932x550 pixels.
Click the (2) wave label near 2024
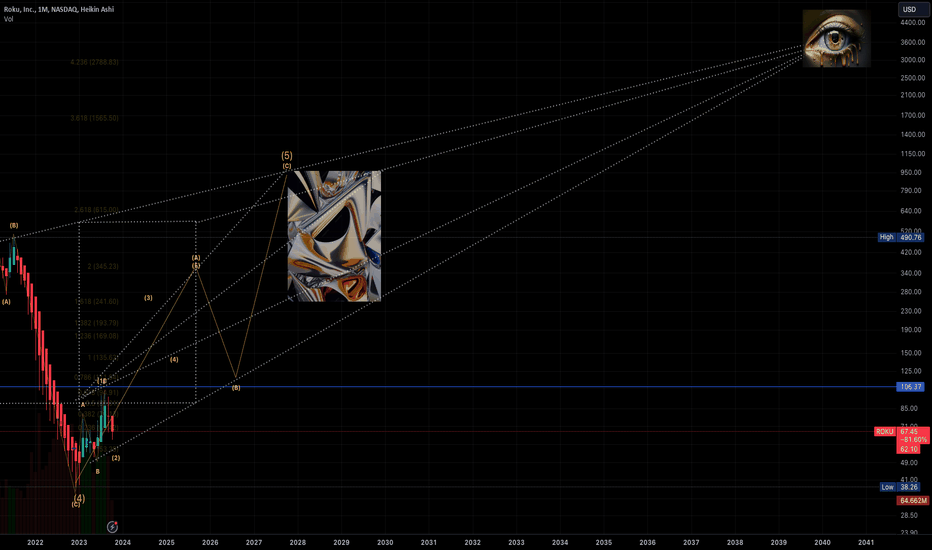click(x=116, y=458)
